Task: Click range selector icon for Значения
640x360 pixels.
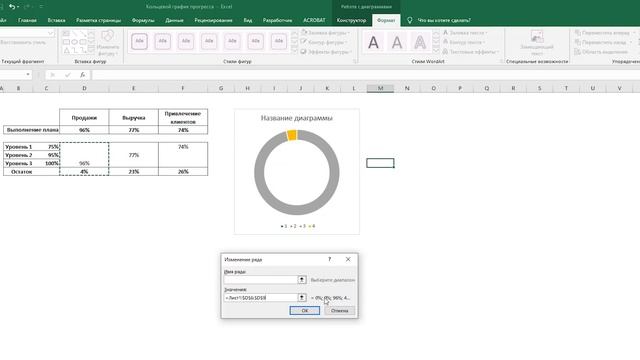Action: [302, 298]
